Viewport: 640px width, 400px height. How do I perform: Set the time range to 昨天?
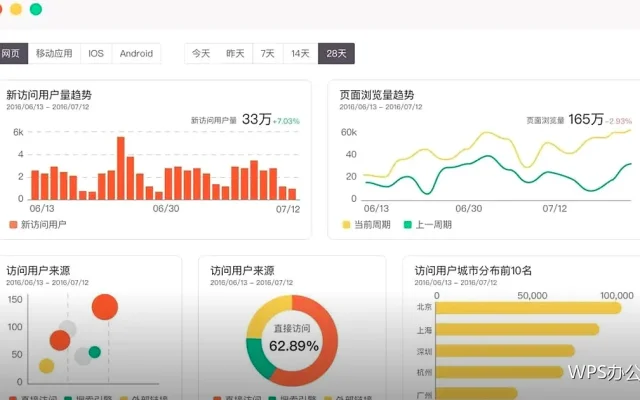(235, 53)
